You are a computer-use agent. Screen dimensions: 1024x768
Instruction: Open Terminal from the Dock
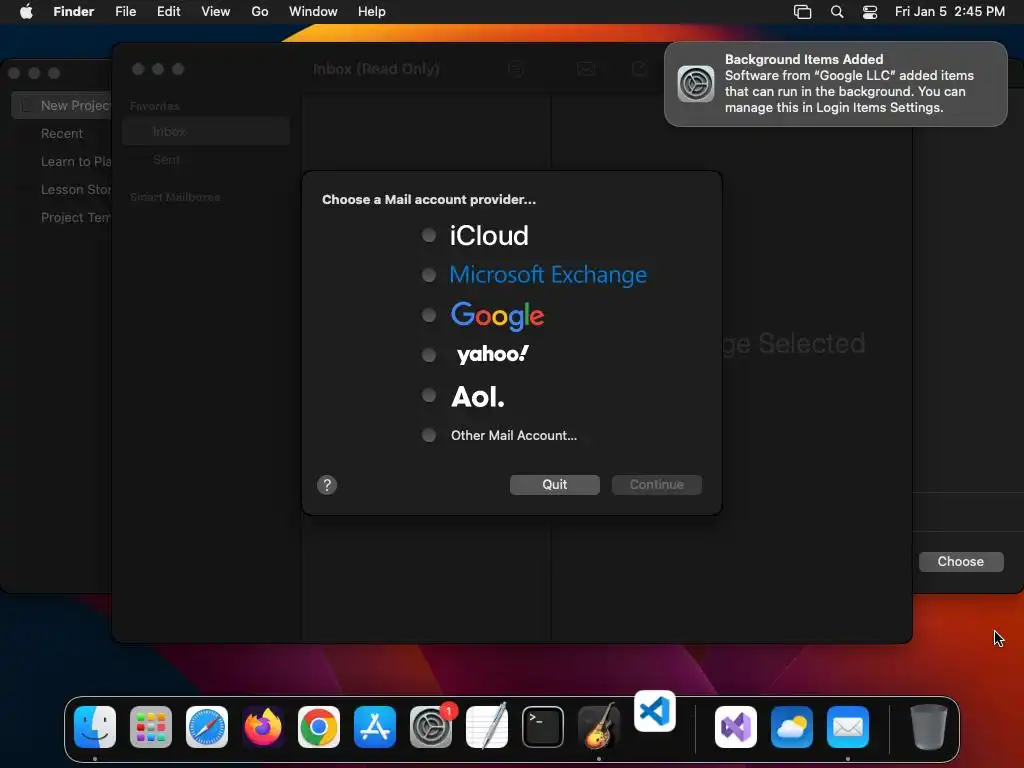coord(543,726)
